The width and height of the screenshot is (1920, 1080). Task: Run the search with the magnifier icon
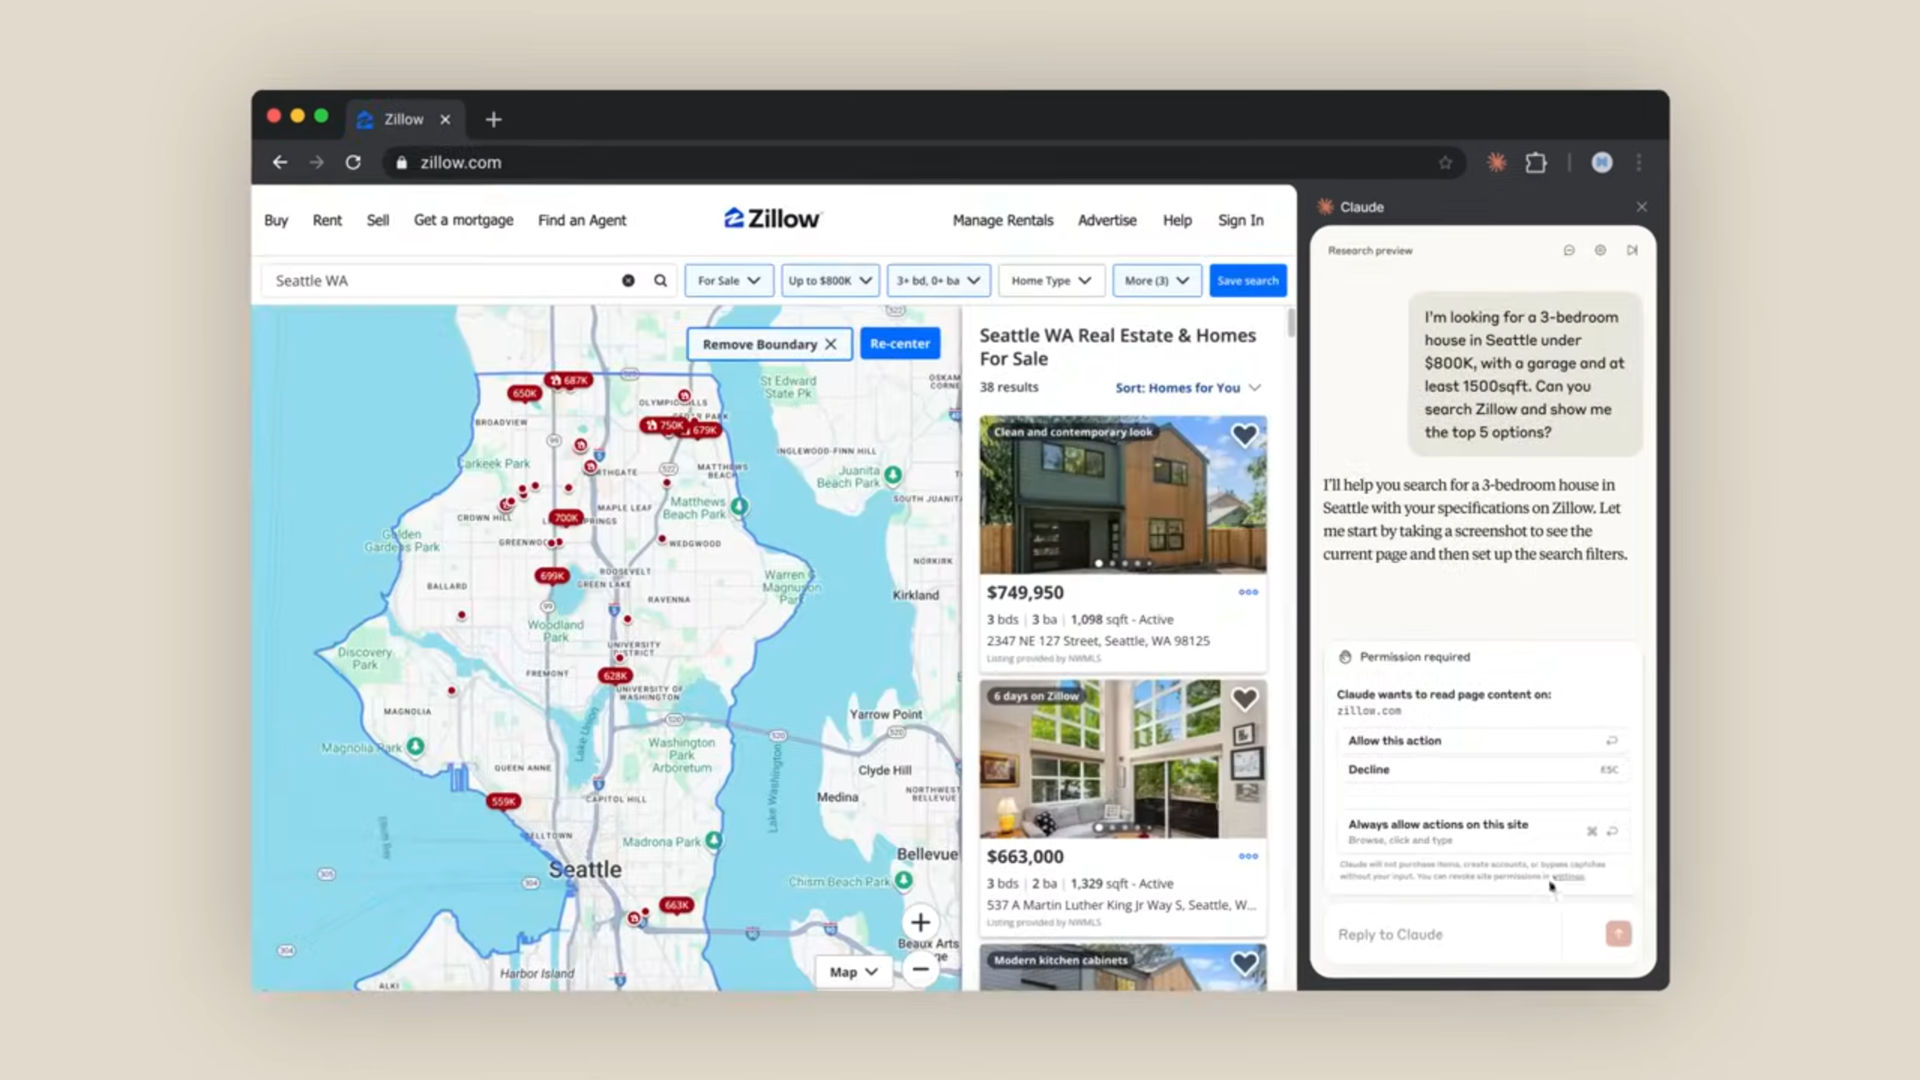pyautogui.click(x=659, y=280)
